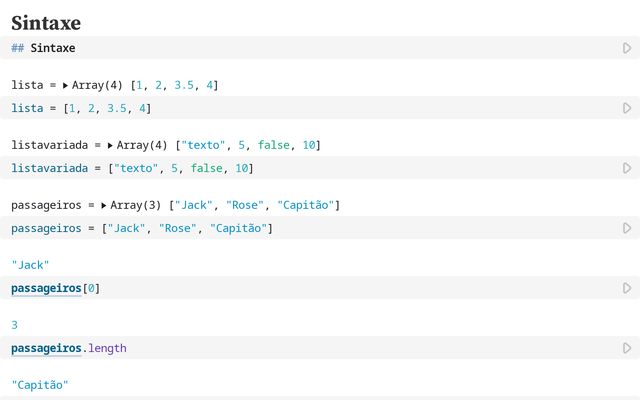
Task: Run the passageiros array definition cell
Action: 627,228
